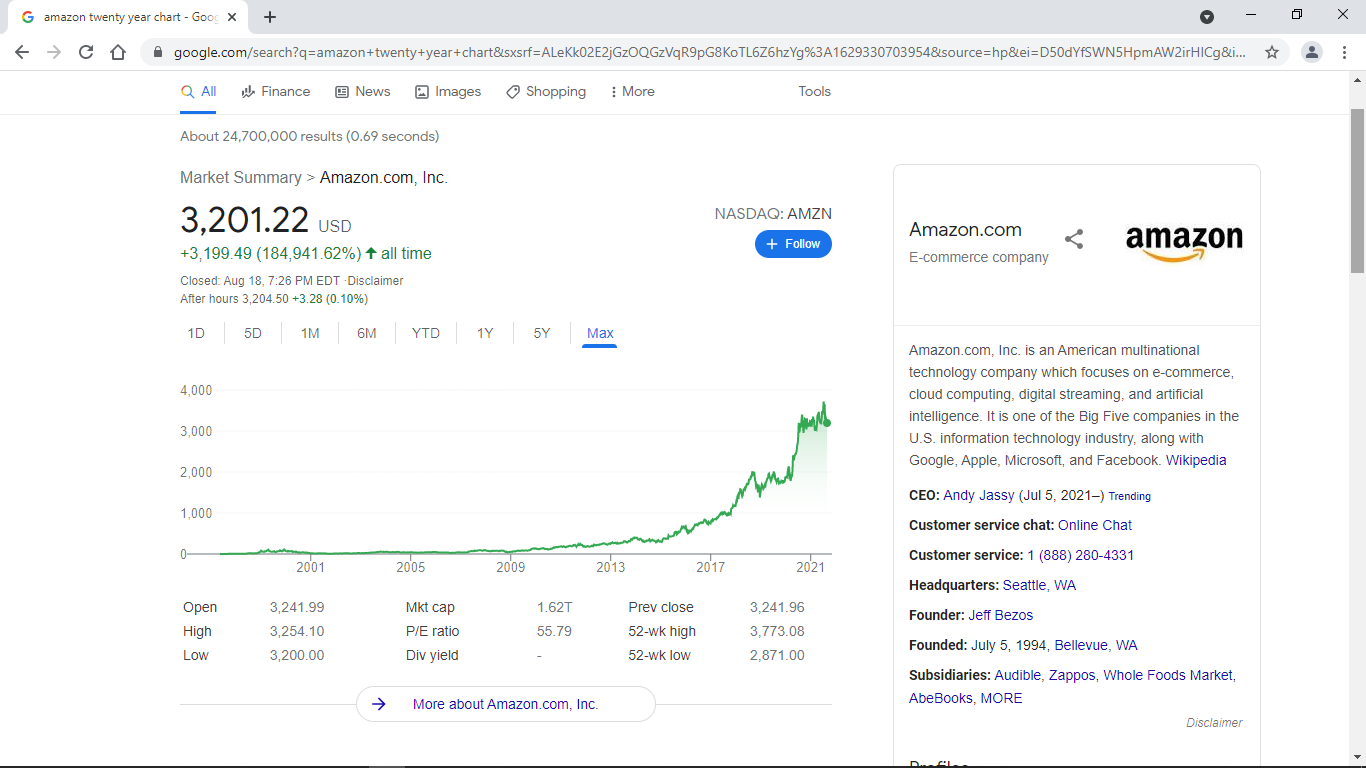Click the P/E ratio value 55.79
The height and width of the screenshot is (768, 1366).
pos(554,631)
